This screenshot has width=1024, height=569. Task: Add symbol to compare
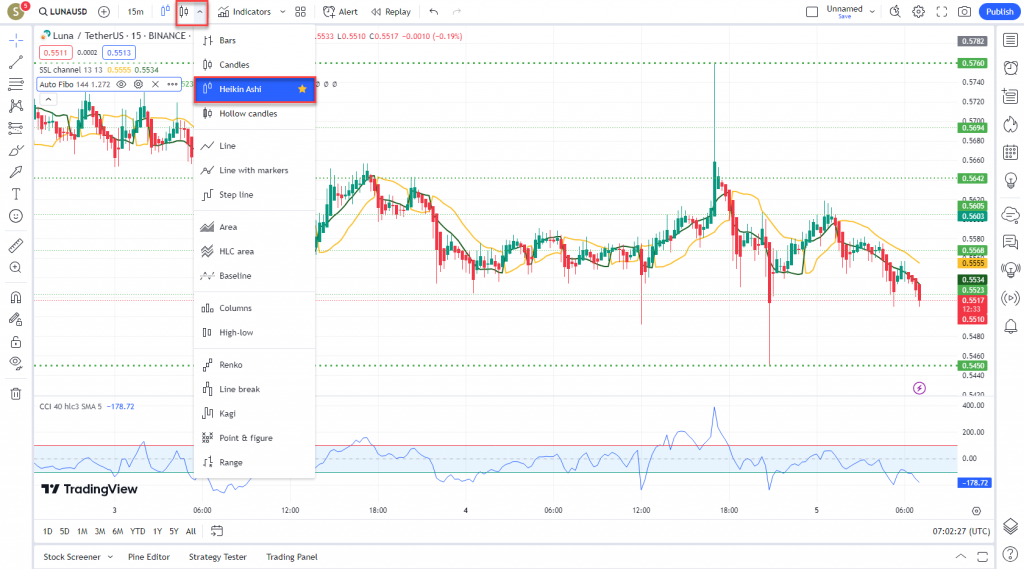coord(104,12)
